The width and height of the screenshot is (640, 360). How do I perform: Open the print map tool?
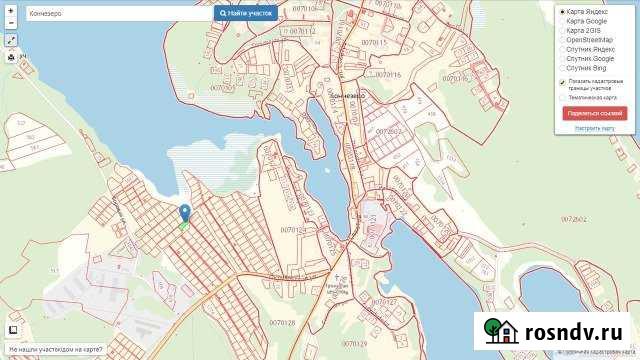(11, 57)
